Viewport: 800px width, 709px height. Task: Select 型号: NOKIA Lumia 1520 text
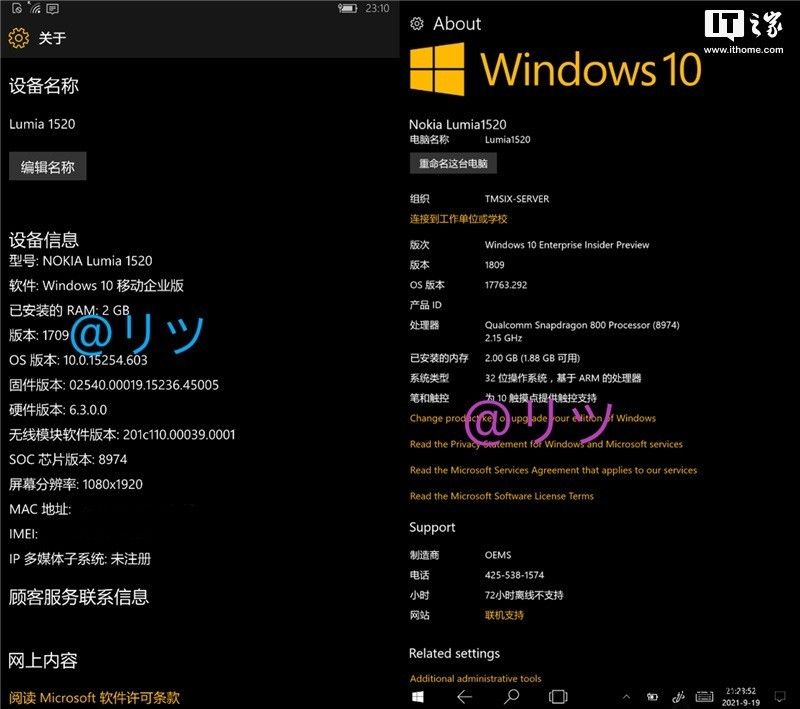81,261
